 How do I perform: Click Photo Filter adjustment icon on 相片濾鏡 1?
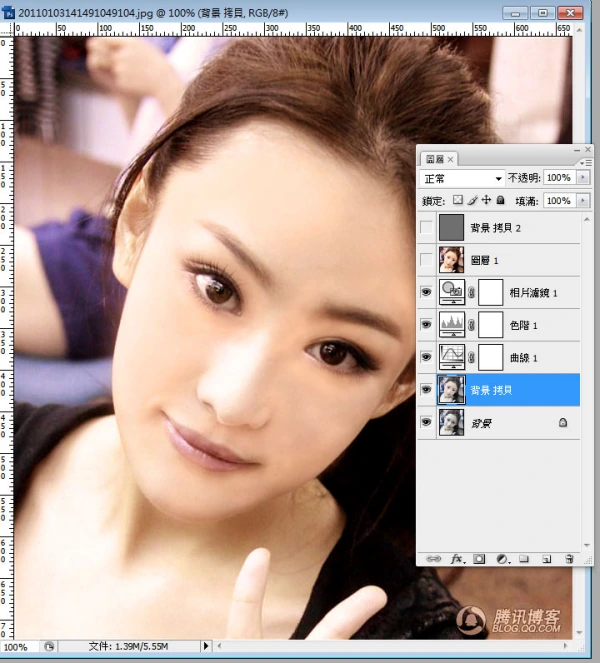tap(452, 292)
